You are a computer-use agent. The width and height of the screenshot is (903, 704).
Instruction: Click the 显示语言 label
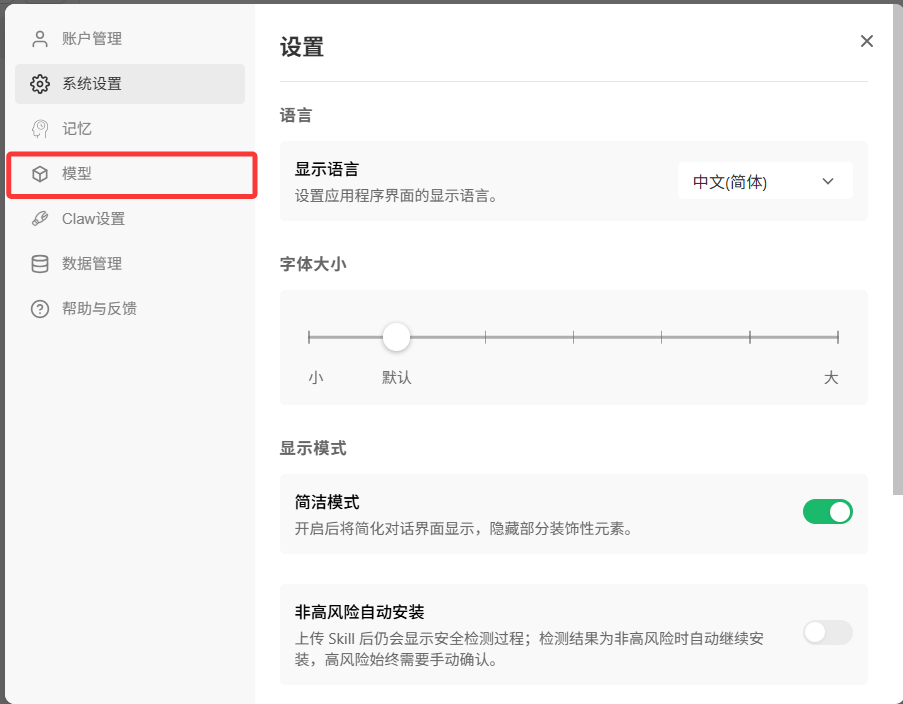click(327, 169)
